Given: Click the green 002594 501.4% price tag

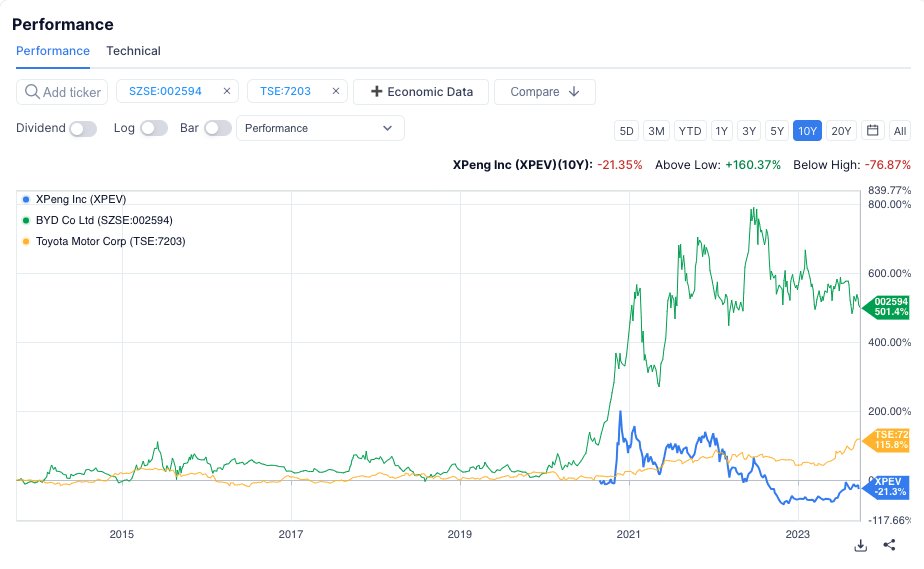Looking at the screenshot, I should (x=886, y=307).
